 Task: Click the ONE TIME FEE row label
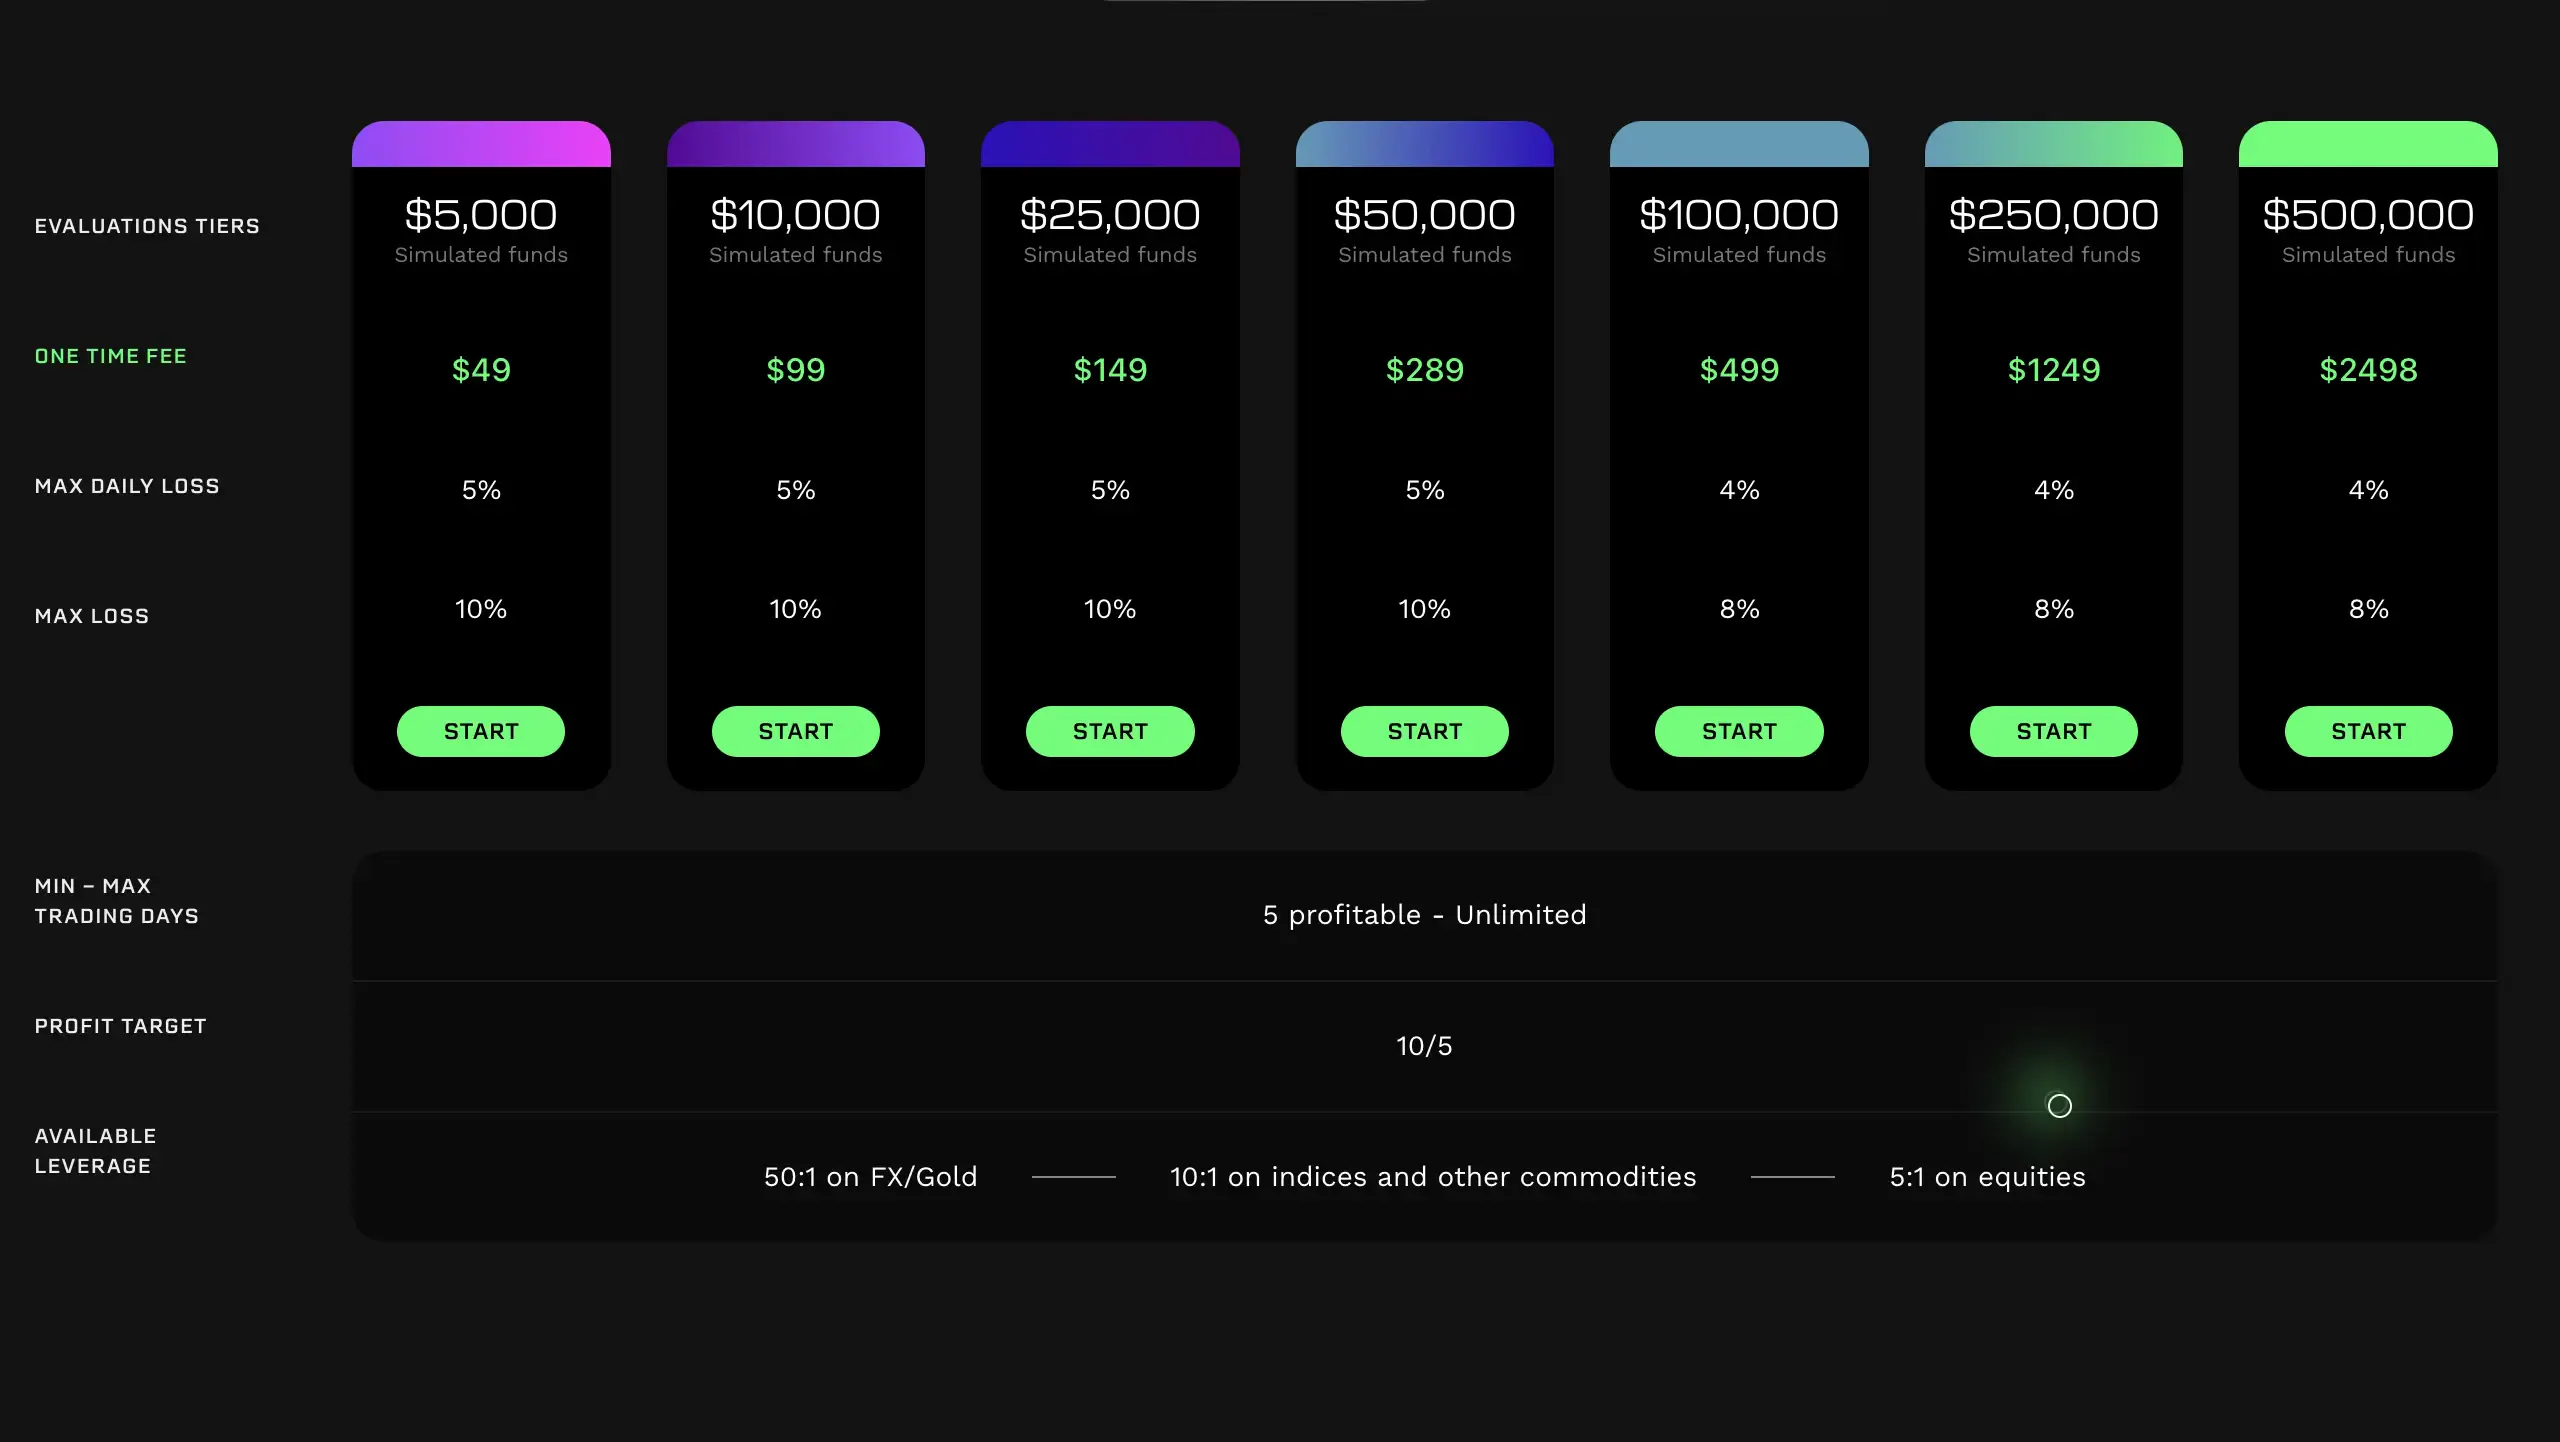pos(110,355)
